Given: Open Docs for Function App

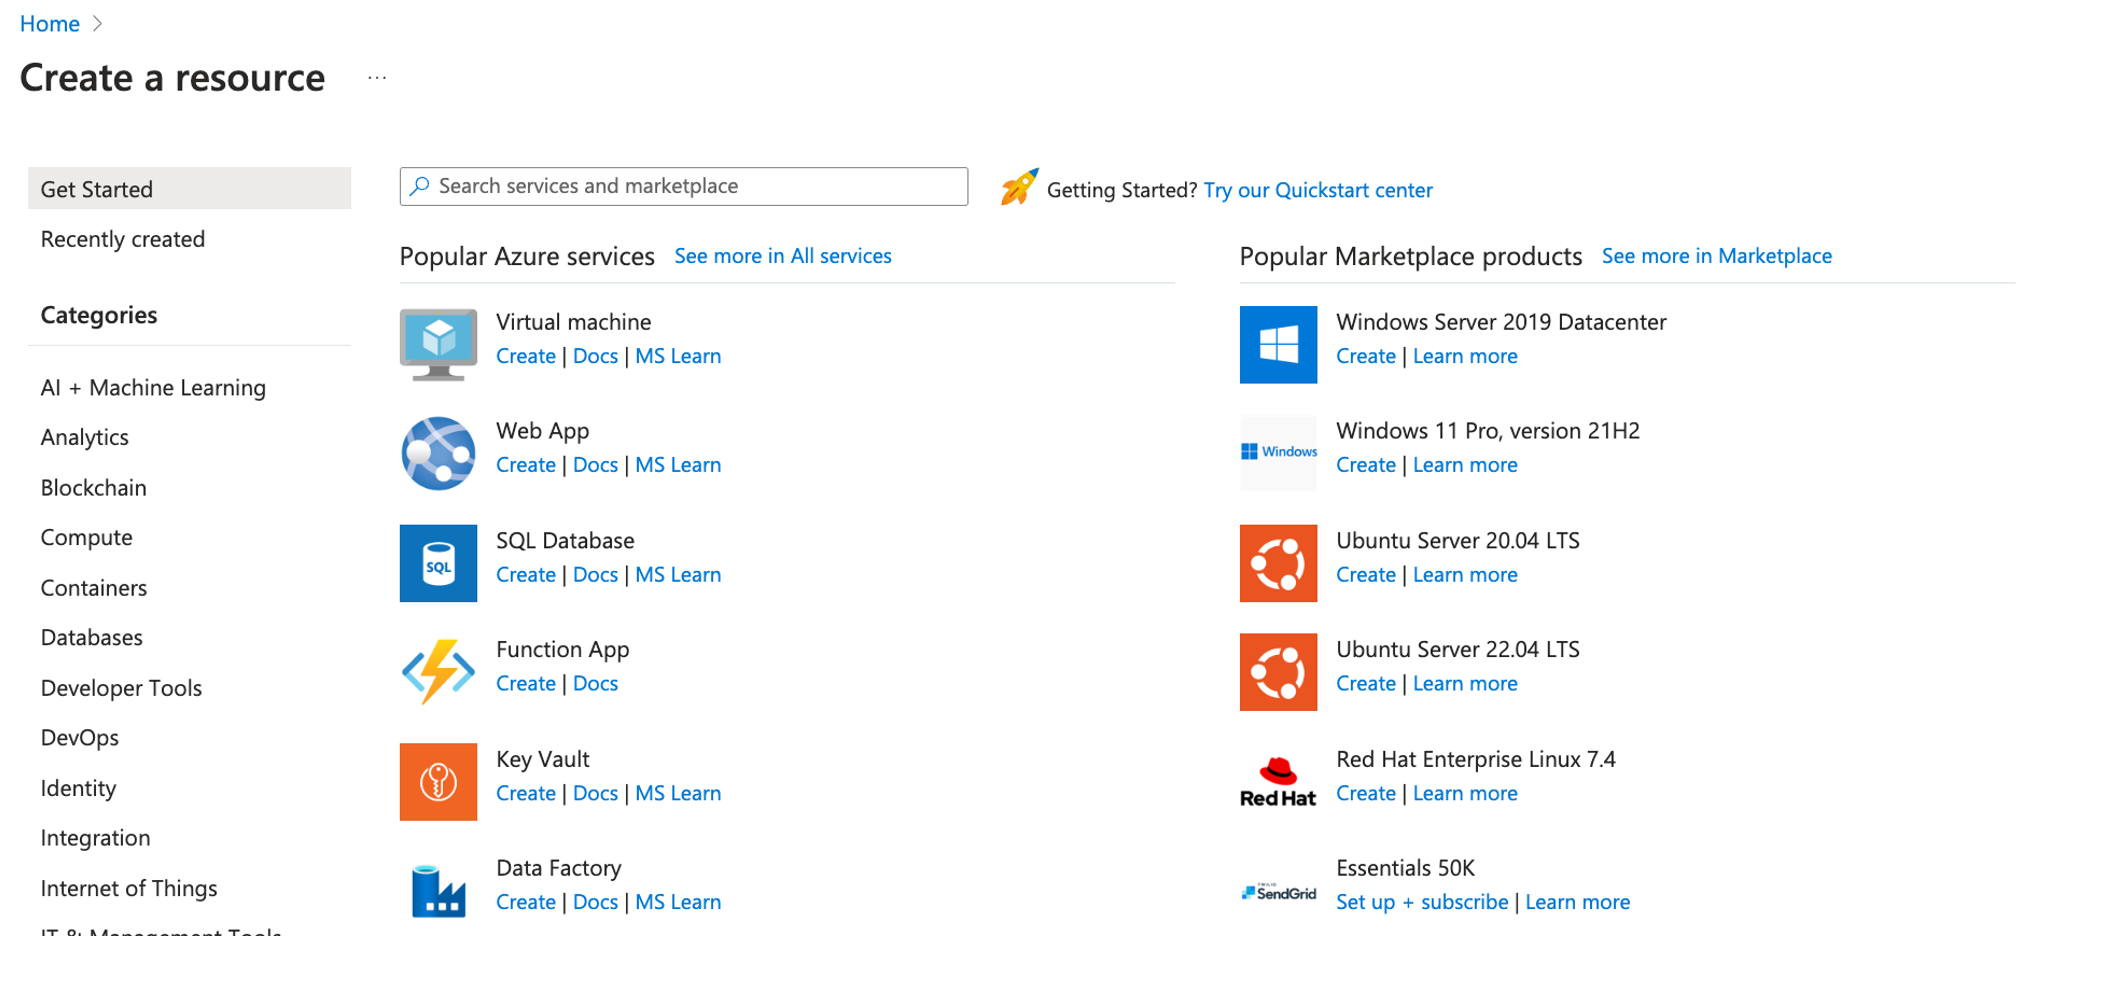Looking at the screenshot, I should (595, 684).
